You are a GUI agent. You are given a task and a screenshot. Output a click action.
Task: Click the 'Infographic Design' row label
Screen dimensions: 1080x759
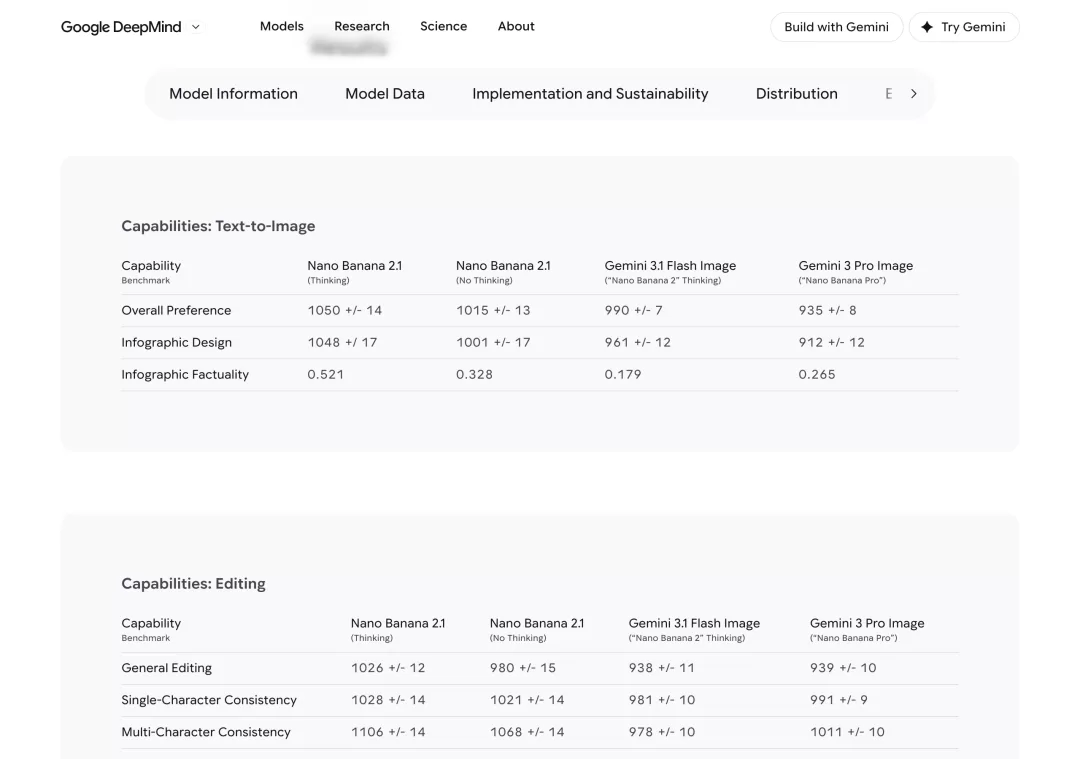[176, 342]
